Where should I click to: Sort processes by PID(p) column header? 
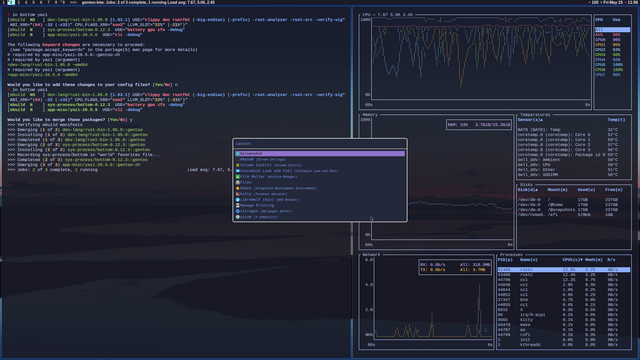point(505,260)
